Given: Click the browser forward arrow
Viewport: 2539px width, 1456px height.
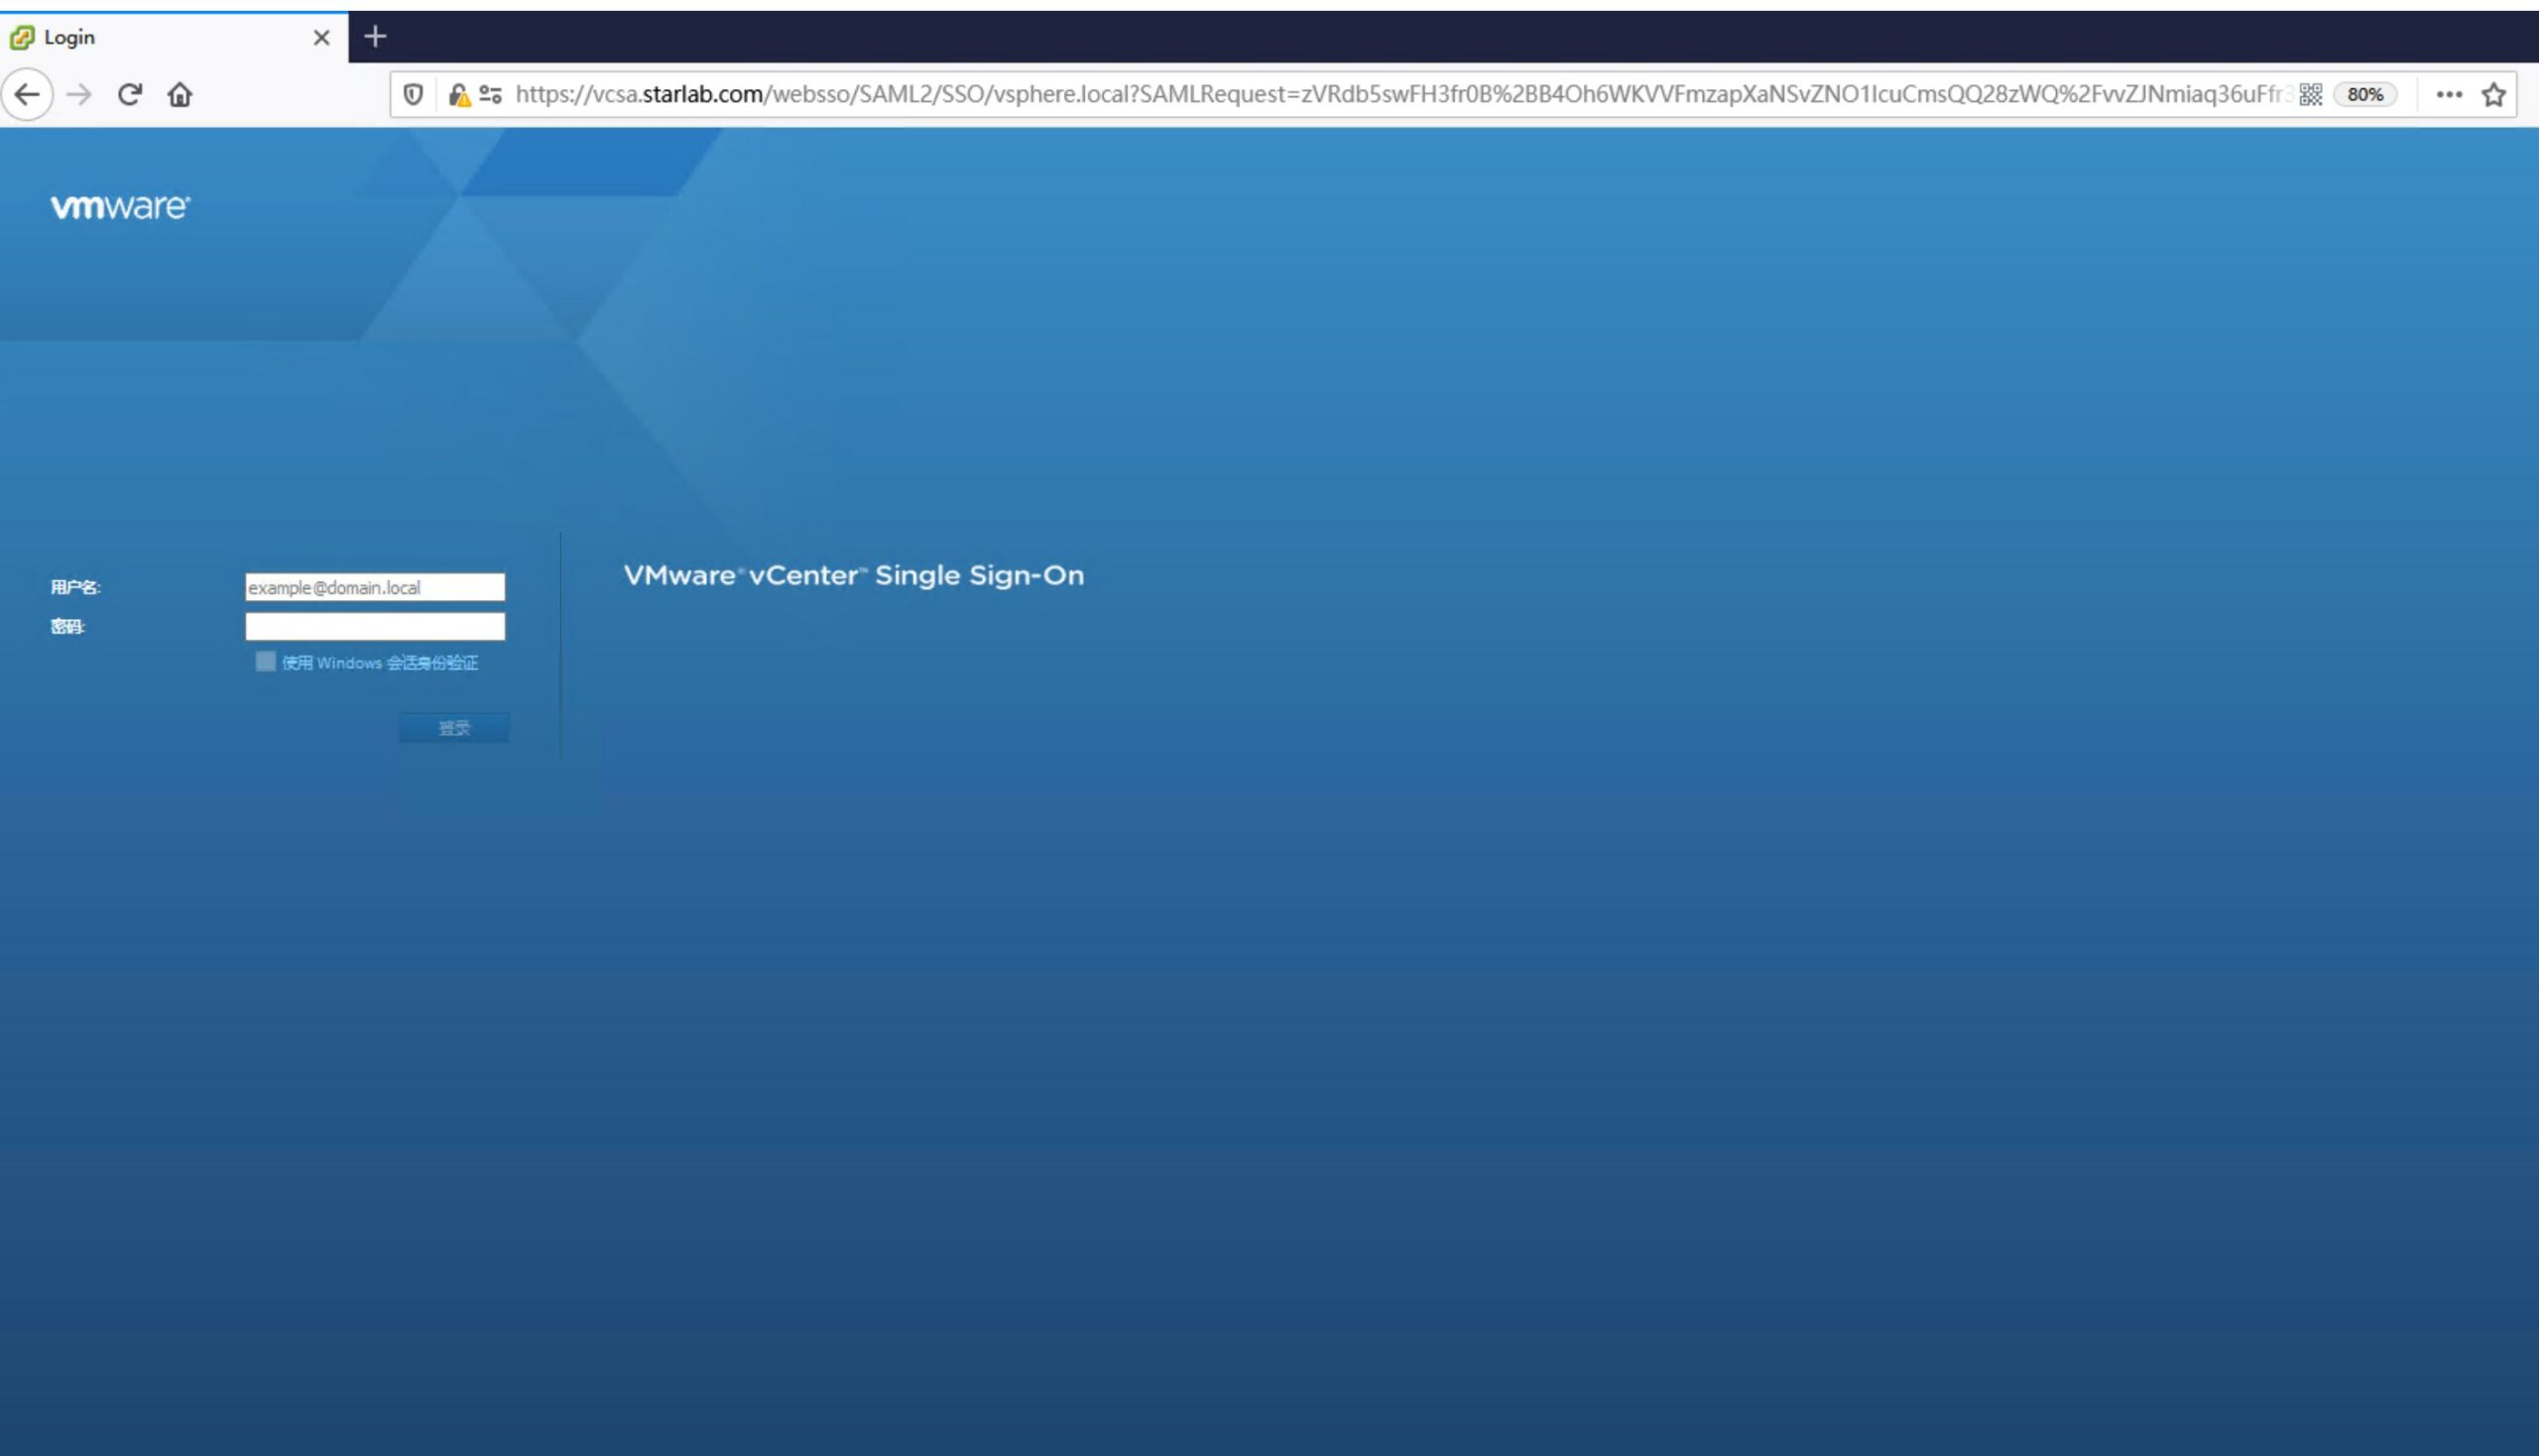Looking at the screenshot, I should (79, 94).
